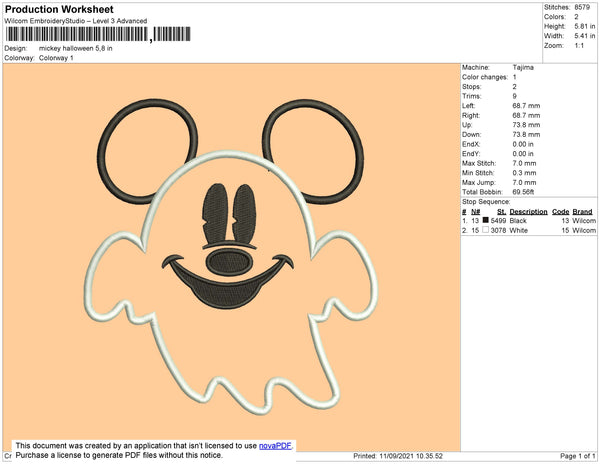The width and height of the screenshot is (600, 464).
Task: Select the White row in Stop Sequence
Action: pyautogui.click(x=529, y=230)
